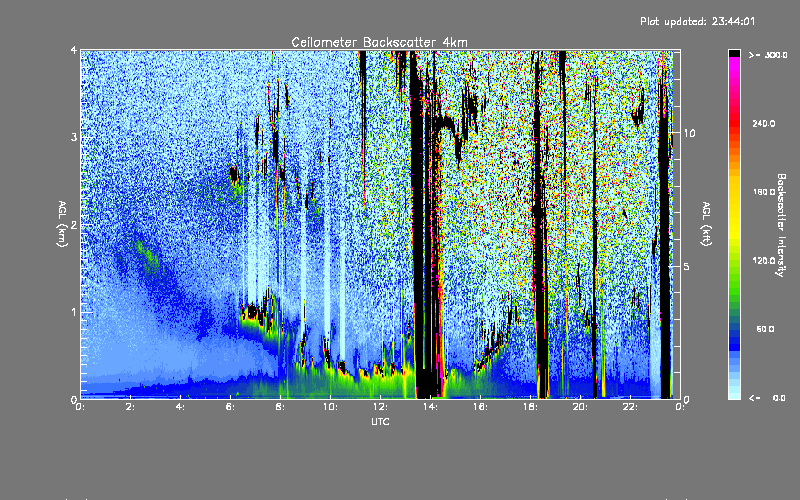
Task: Click the "4" km tick label
Action: 74,50
